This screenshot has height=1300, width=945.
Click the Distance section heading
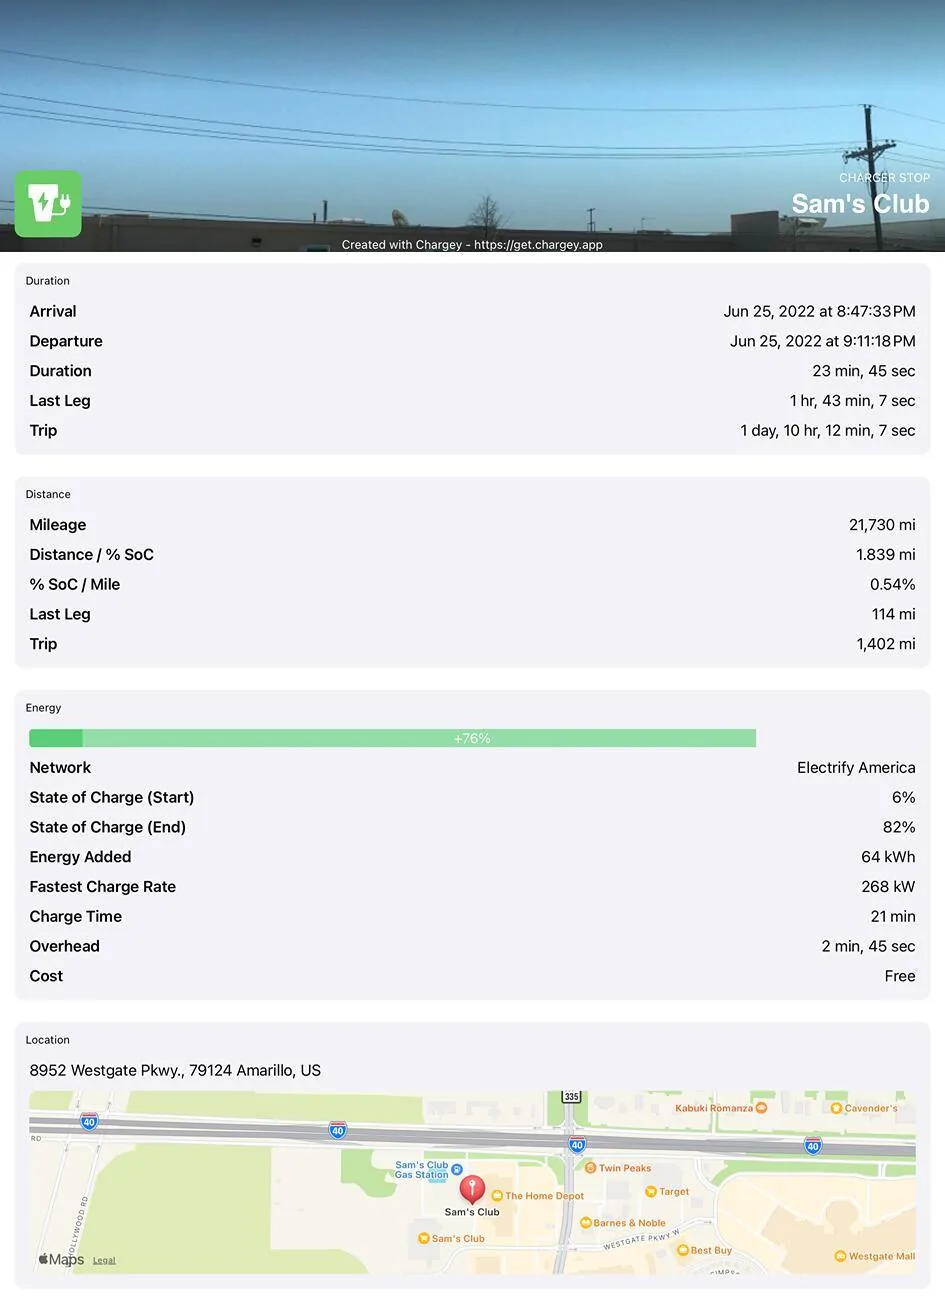click(48, 494)
